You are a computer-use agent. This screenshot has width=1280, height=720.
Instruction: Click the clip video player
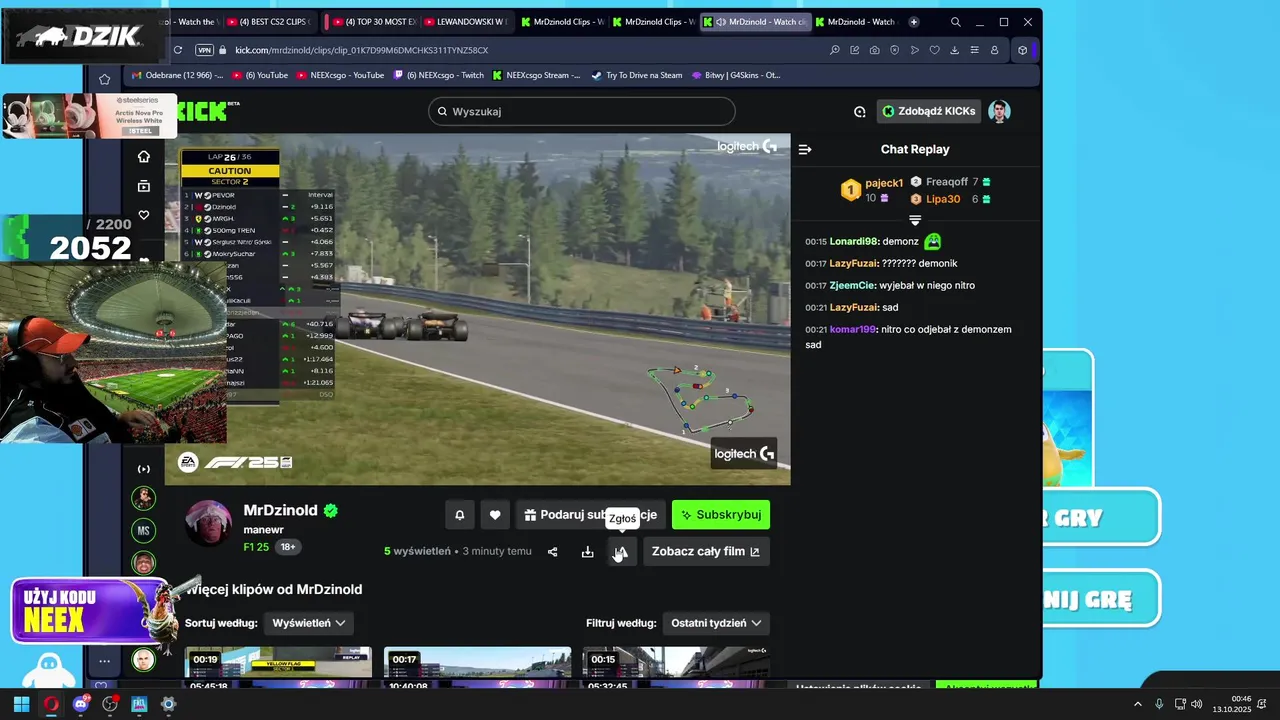pyautogui.click(x=478, y=309)
